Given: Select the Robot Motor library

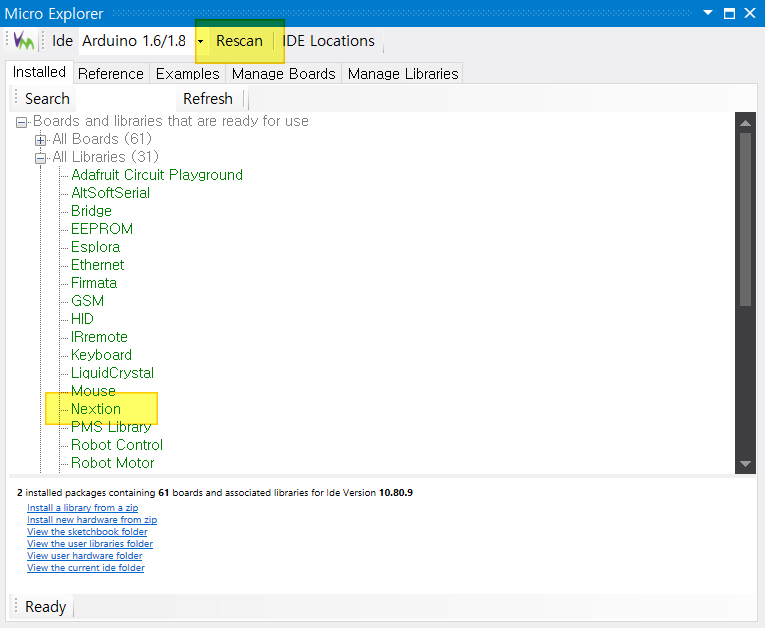Looking at the screenshot, I should (x=113, y=463).
